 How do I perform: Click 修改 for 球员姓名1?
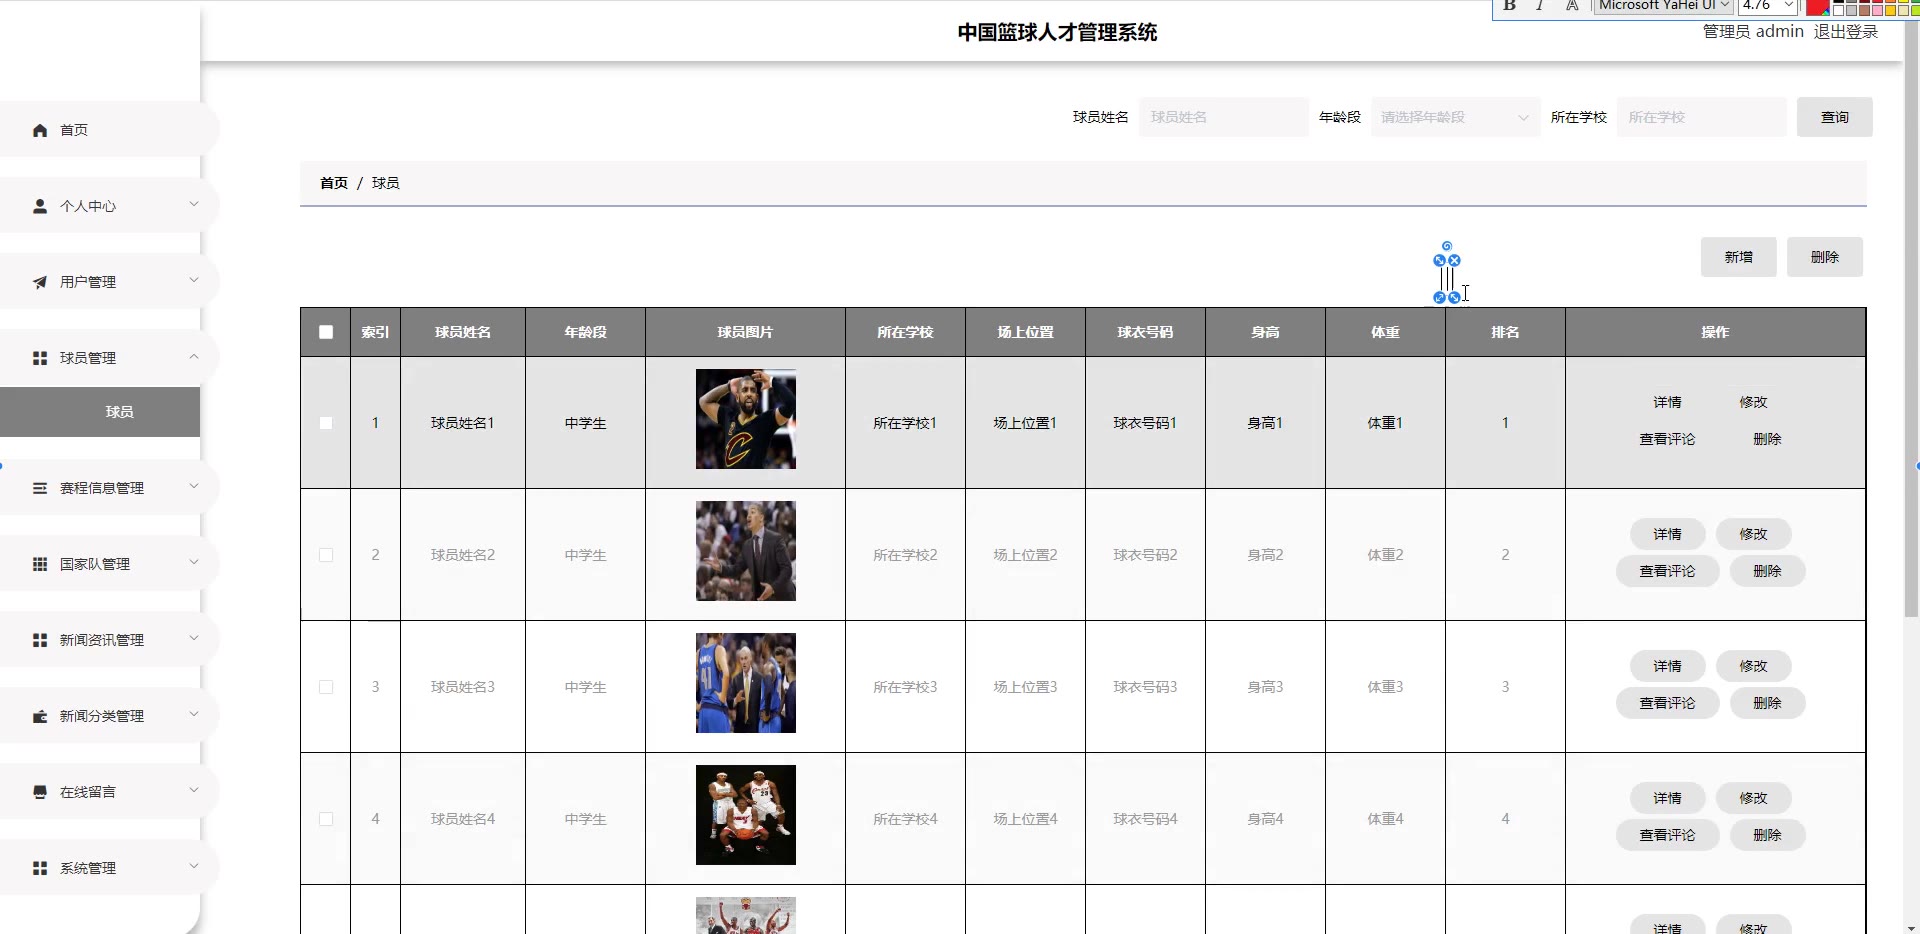(x=1753, y=402)
